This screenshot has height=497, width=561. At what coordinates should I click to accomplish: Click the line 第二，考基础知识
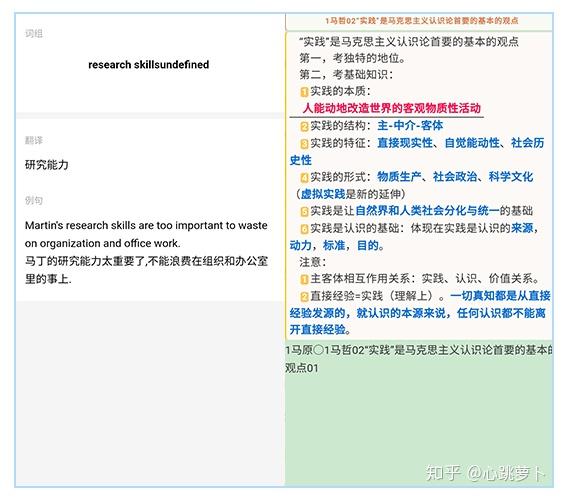point(346,75)
